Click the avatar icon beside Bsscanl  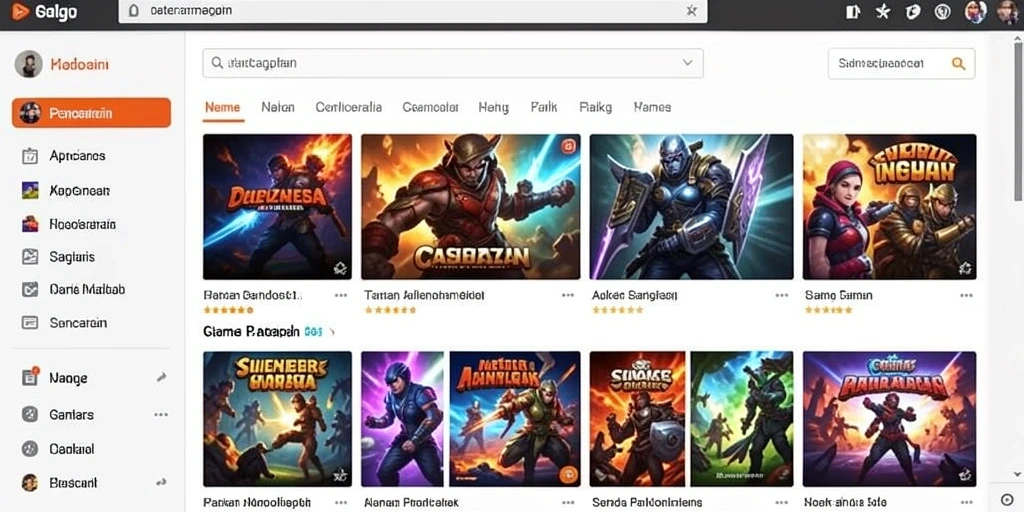click(x=30, y=483)
